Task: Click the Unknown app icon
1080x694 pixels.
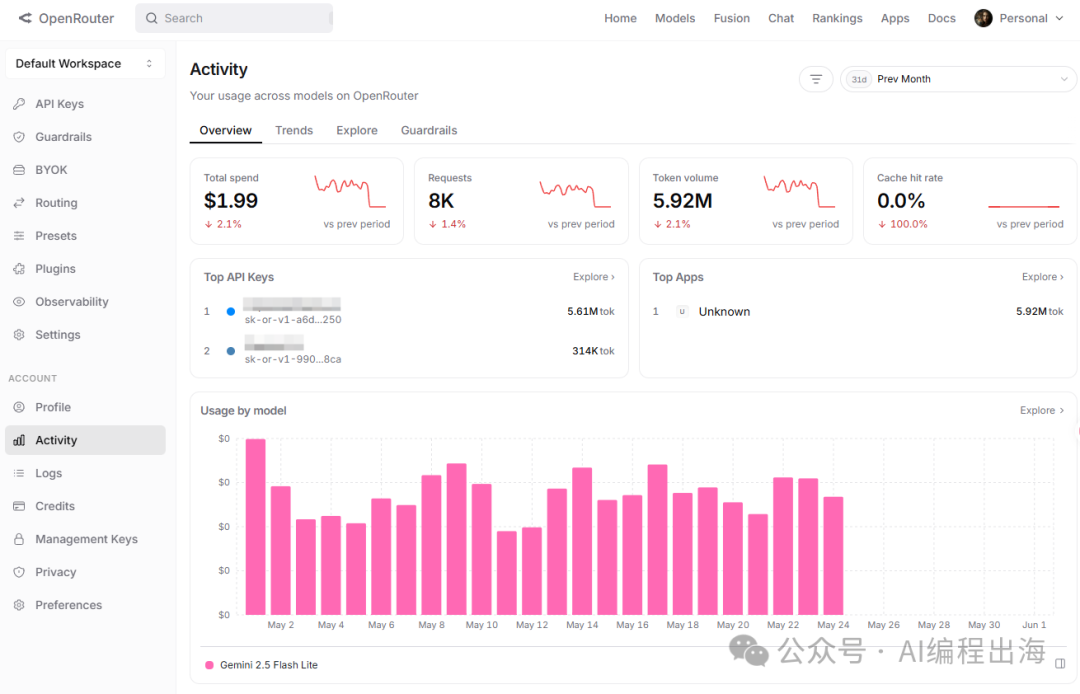Action: pos(682,311)
